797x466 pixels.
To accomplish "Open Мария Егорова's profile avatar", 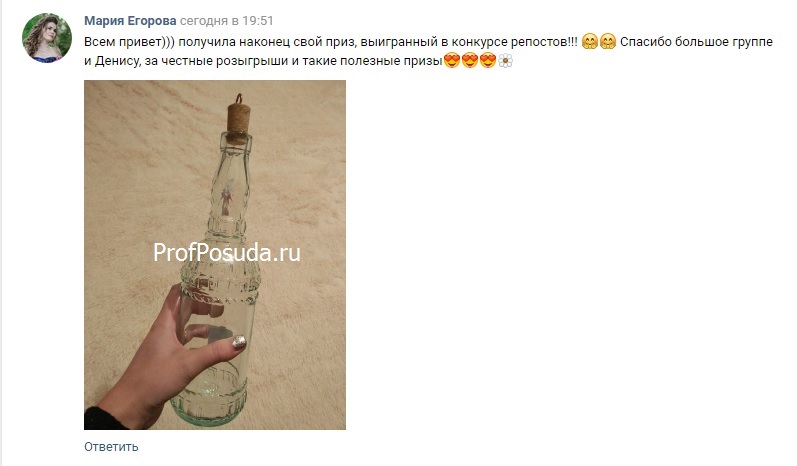I will 47,38.
